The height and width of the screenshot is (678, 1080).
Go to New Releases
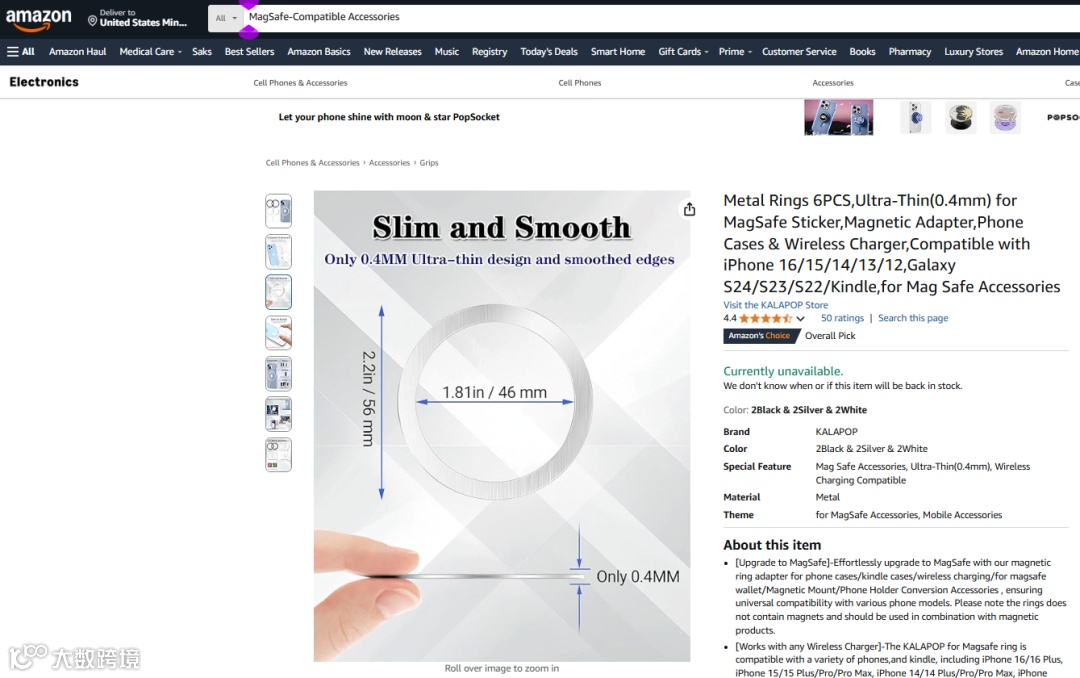tap(393, 52)
